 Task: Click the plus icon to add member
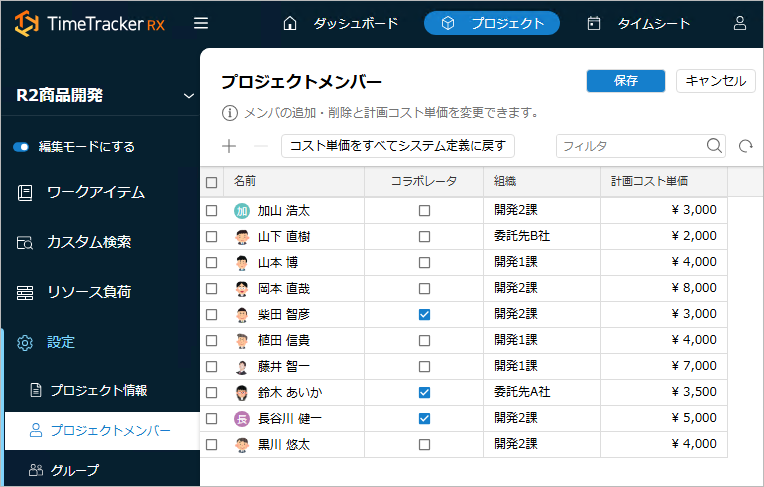(229, 146)
